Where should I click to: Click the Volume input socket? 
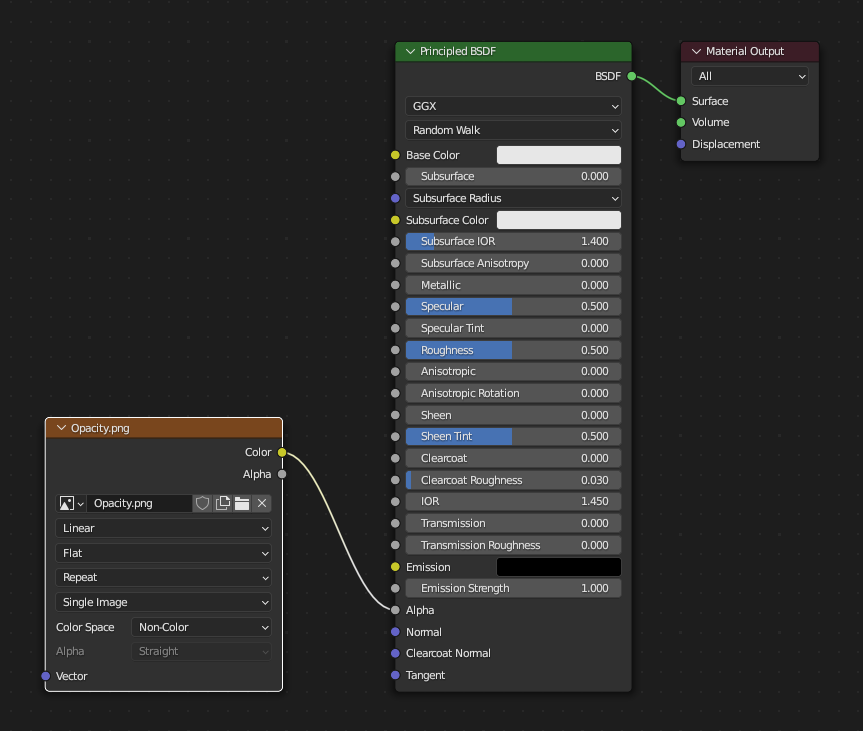pos(681,122)
